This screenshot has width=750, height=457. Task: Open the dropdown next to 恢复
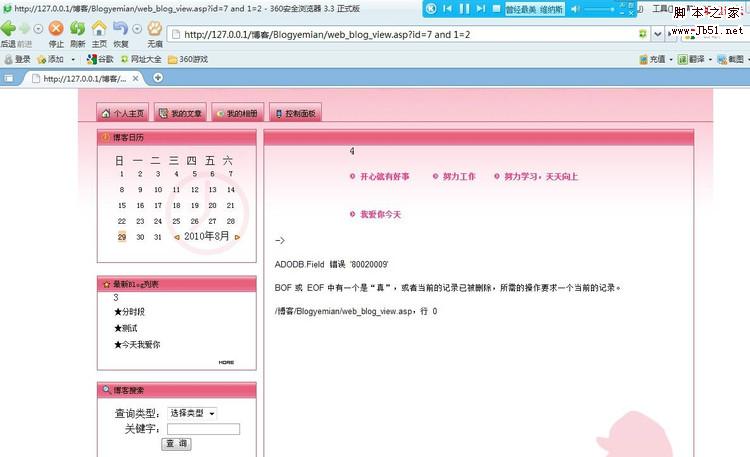pyautogui.click(x=137, y=29)
